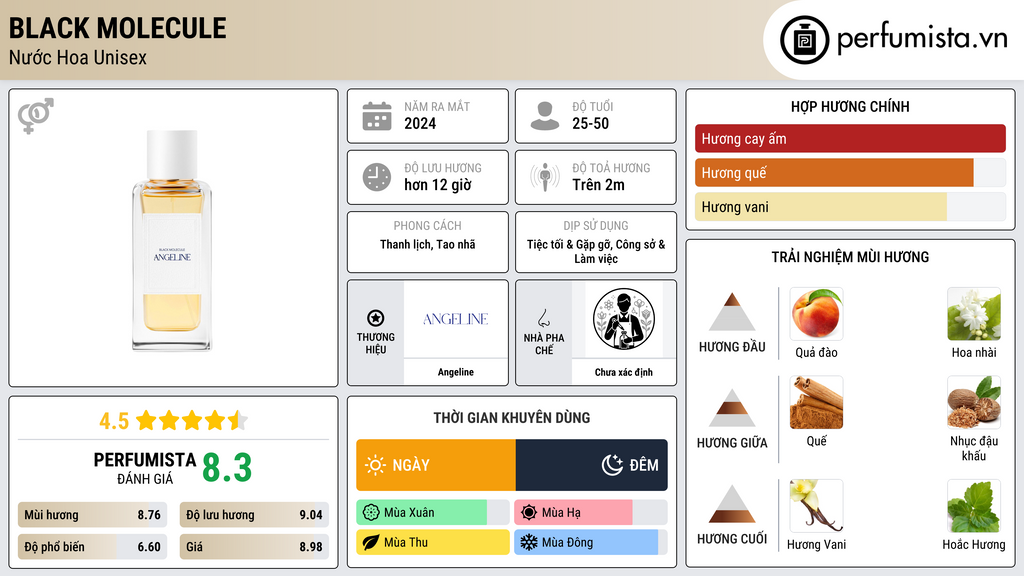Click the sun icon in Ngày bar
The image size is (1024, 576).
375,465
